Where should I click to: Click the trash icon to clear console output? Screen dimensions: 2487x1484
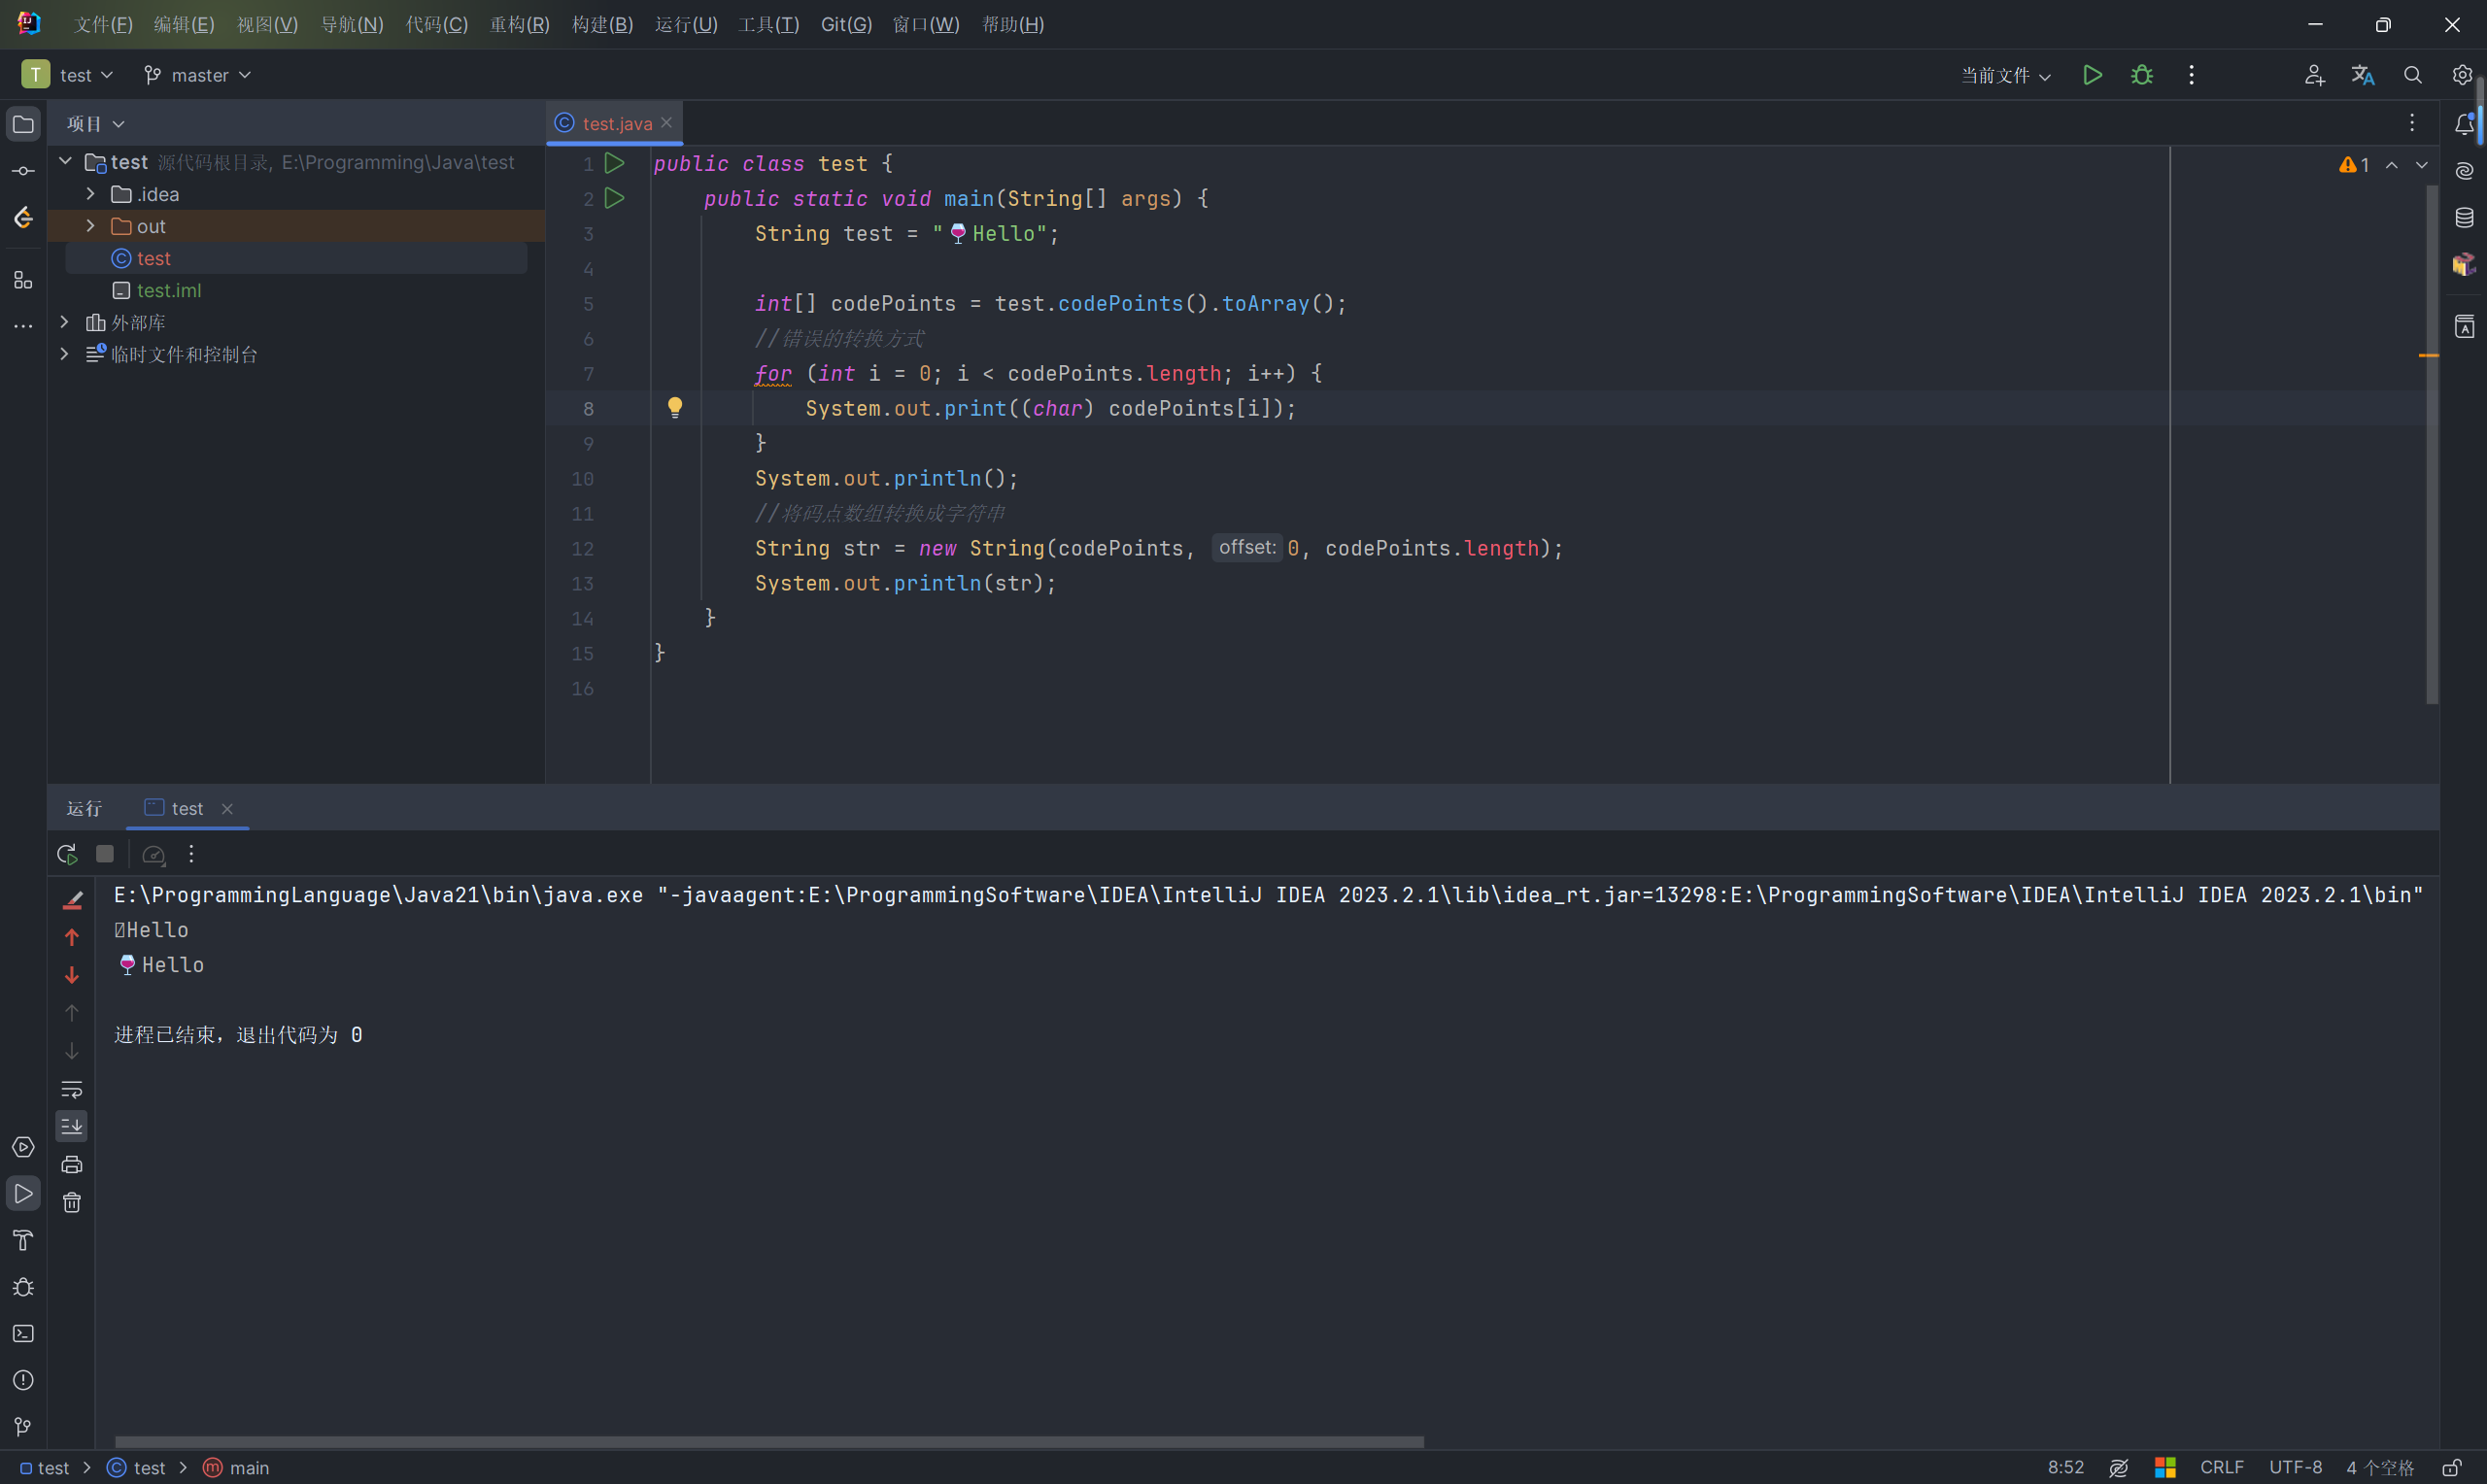coord(72,1203)
